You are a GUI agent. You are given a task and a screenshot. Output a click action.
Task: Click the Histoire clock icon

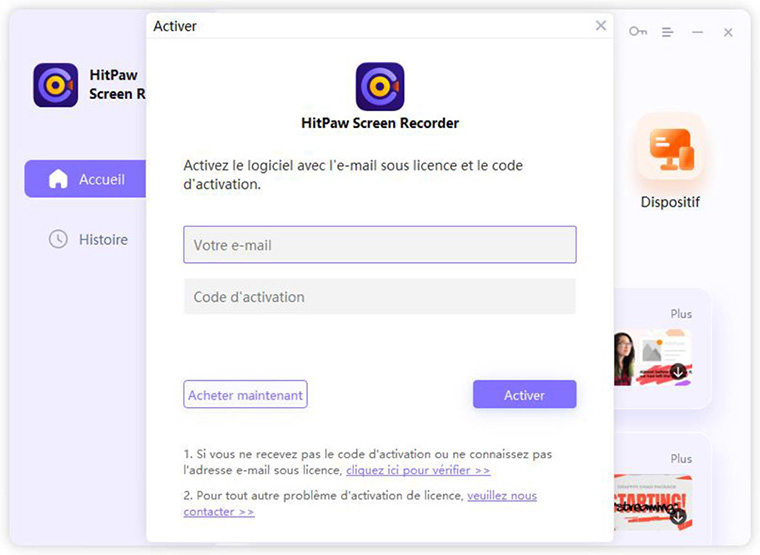pyautogui.click(x=58, y=239)
